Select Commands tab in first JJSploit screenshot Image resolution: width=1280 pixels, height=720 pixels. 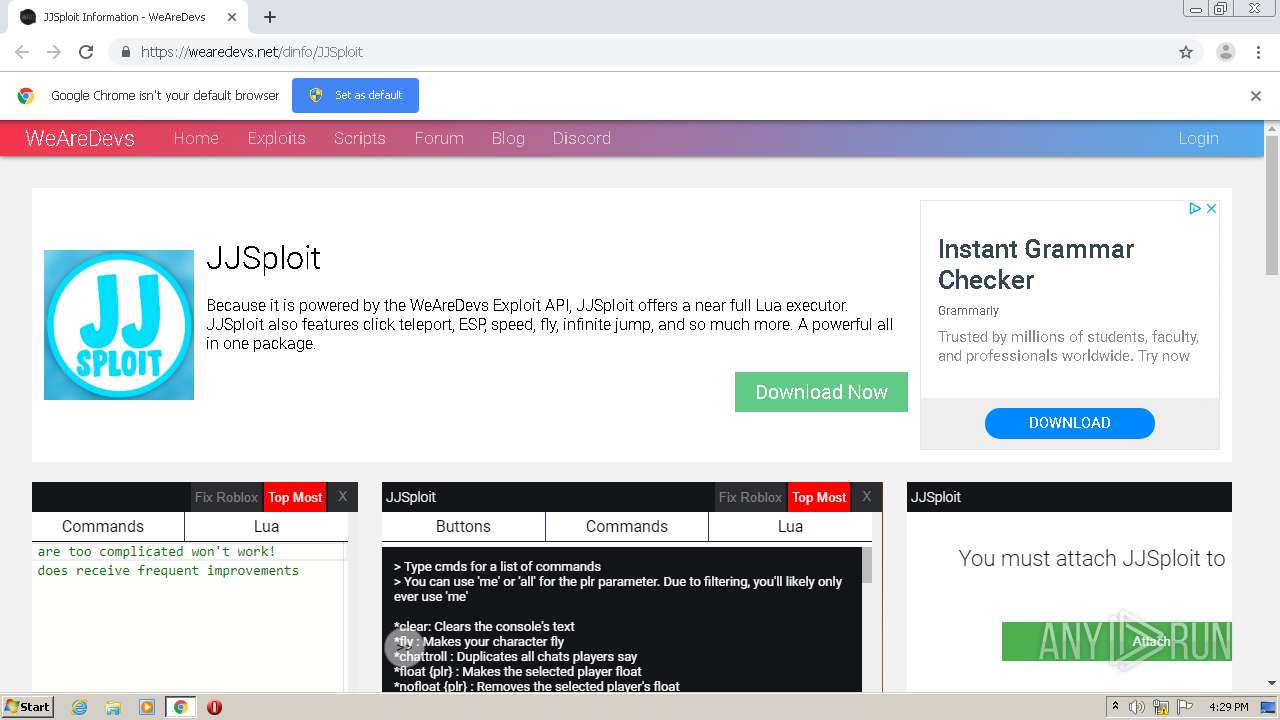pos(103,526)
